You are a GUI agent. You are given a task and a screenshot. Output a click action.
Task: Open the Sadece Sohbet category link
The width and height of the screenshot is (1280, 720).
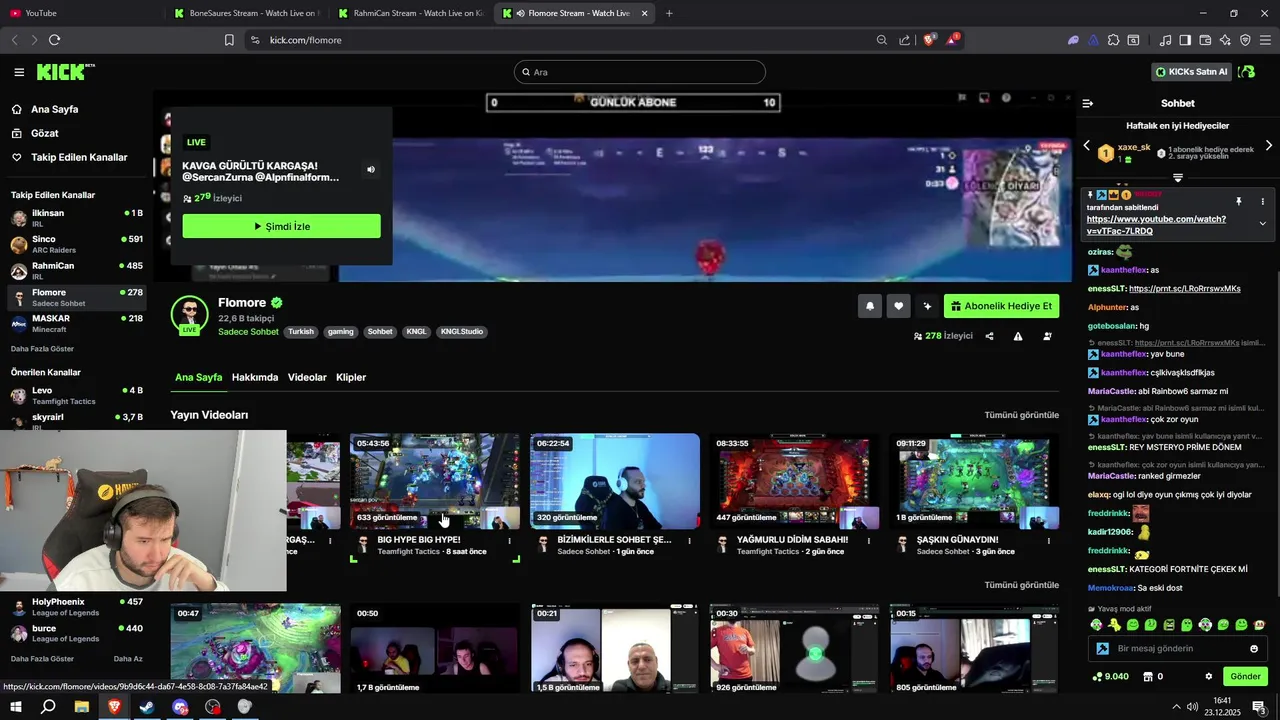(x=248, y=332)
